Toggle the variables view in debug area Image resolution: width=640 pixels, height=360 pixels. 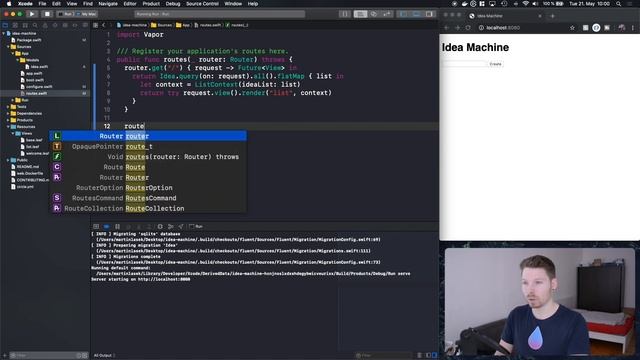[428, 356]
